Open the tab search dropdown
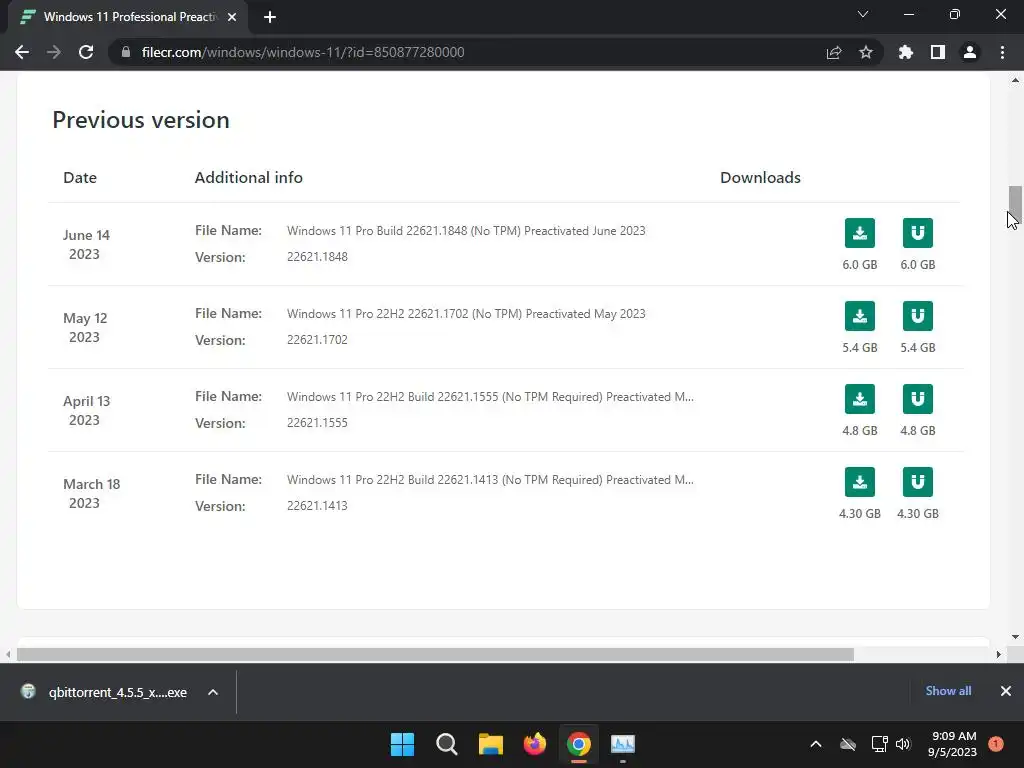This screenshot has height=768, width=1024. 863,14
